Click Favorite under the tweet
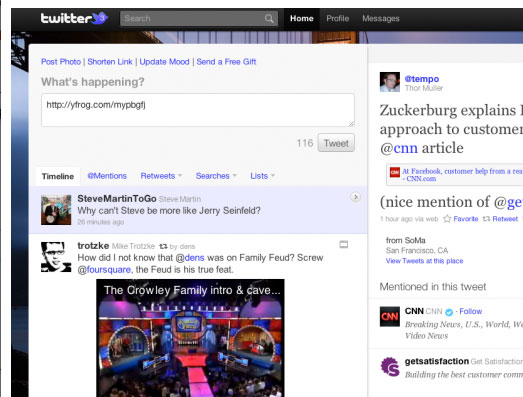 466,219
